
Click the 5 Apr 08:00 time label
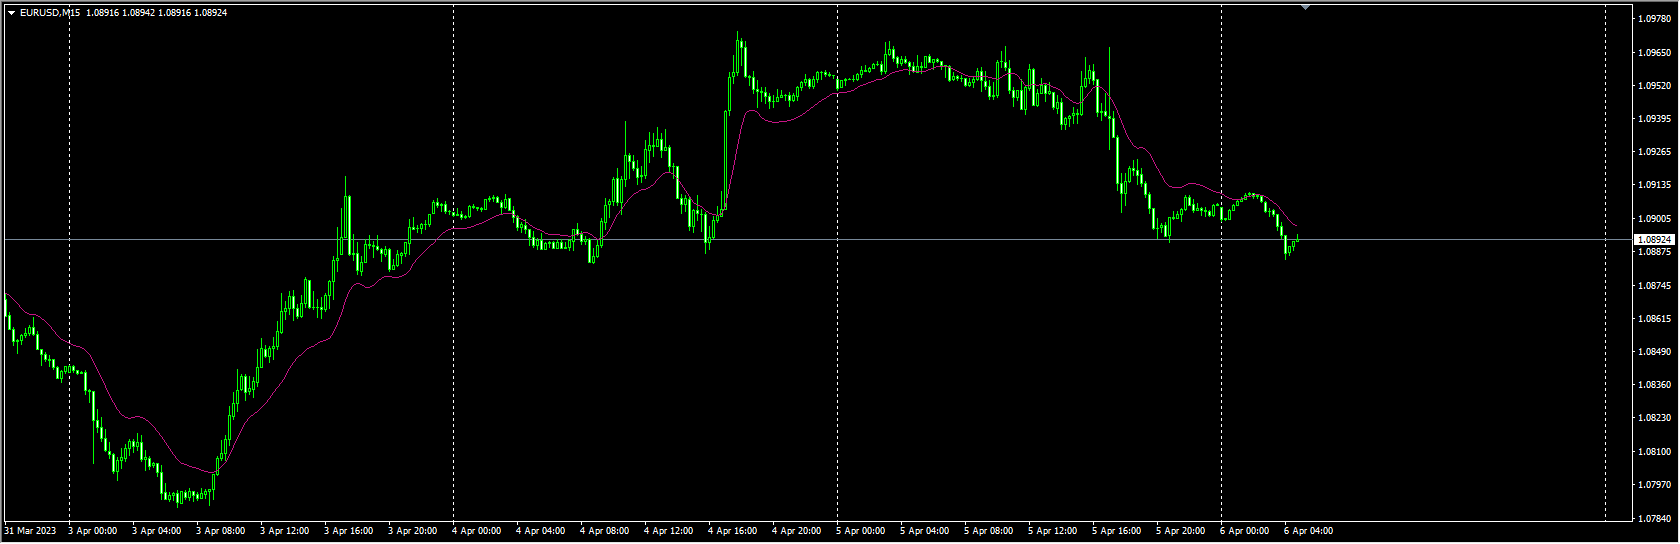tap(989, 531)
